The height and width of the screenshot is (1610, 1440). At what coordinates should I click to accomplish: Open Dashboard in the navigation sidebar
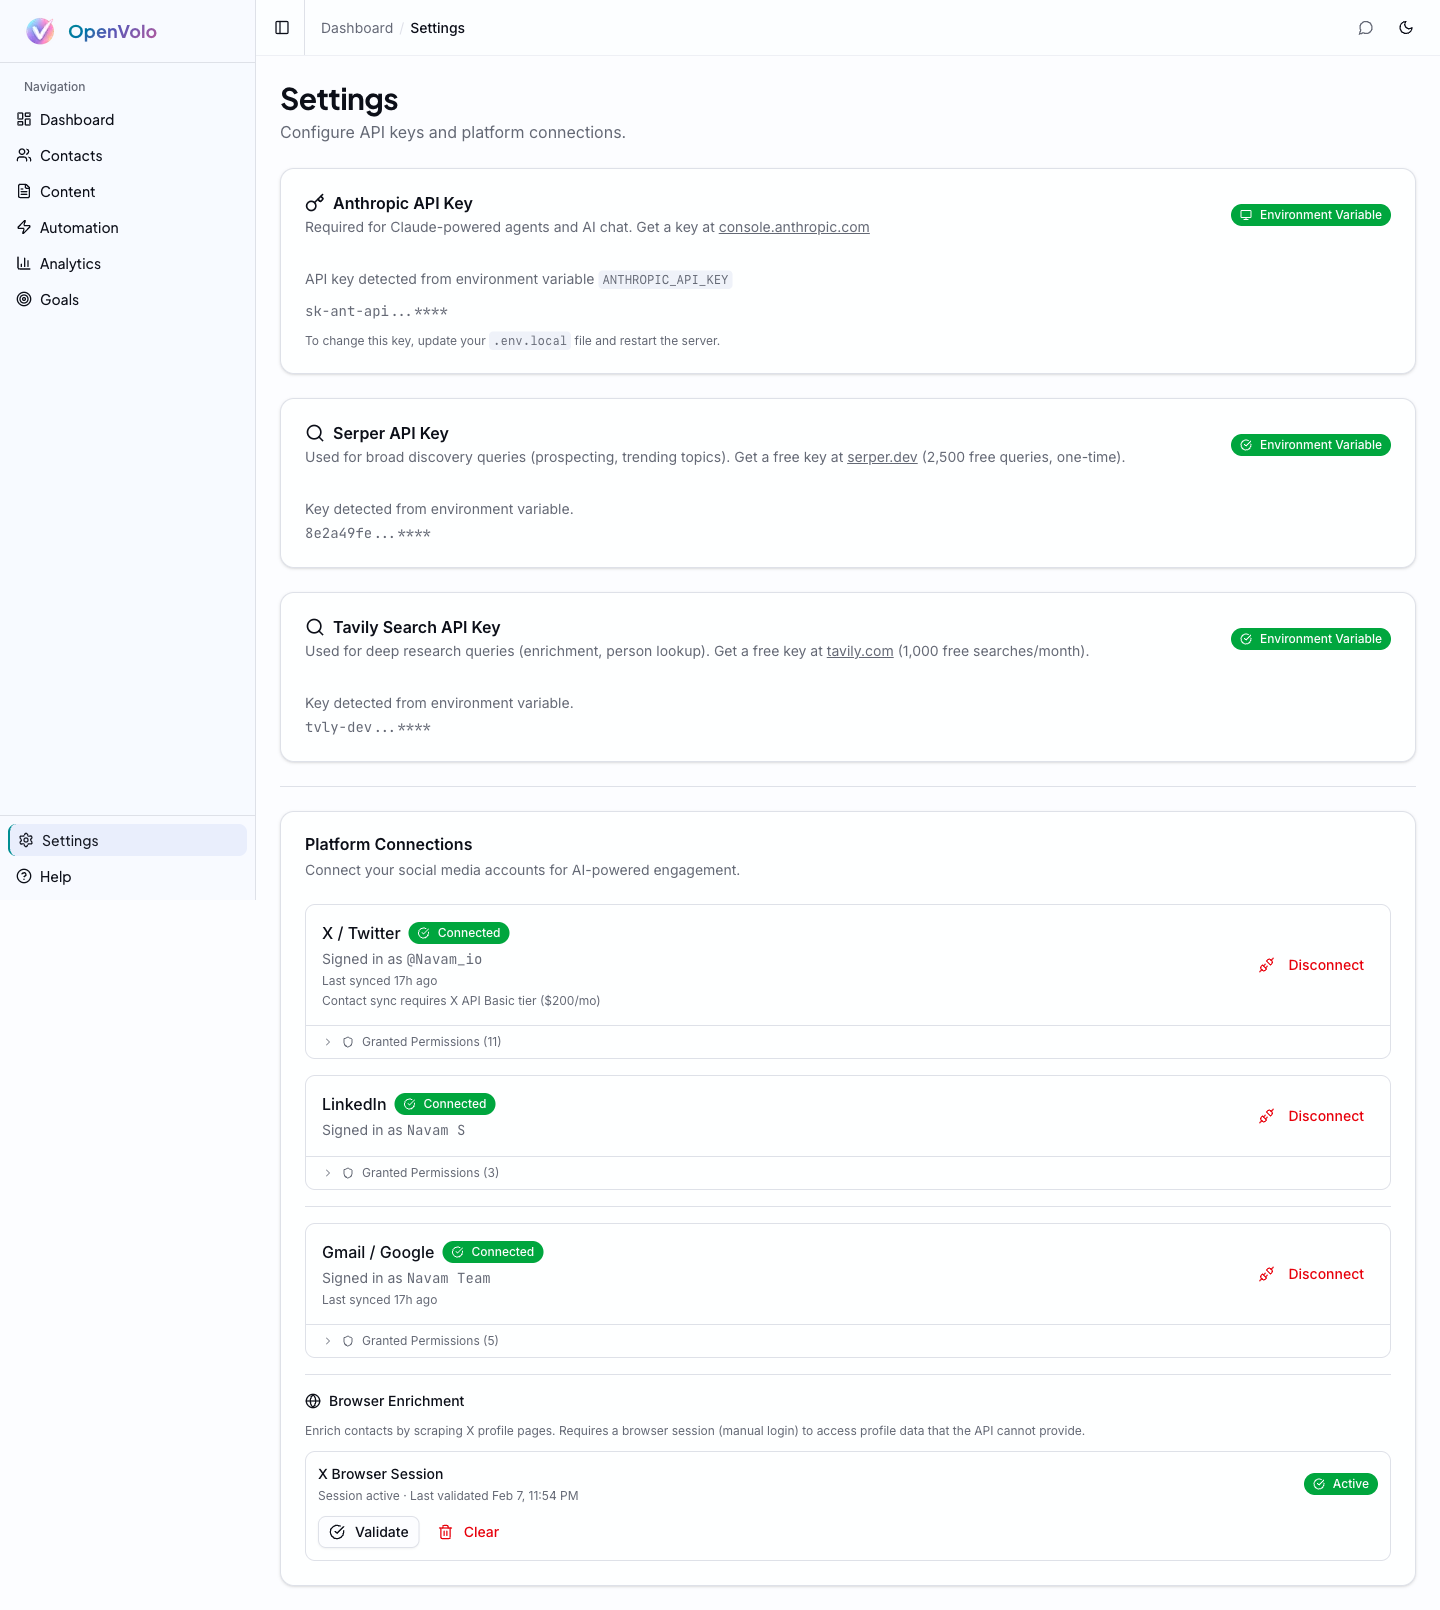click(128, 120)
